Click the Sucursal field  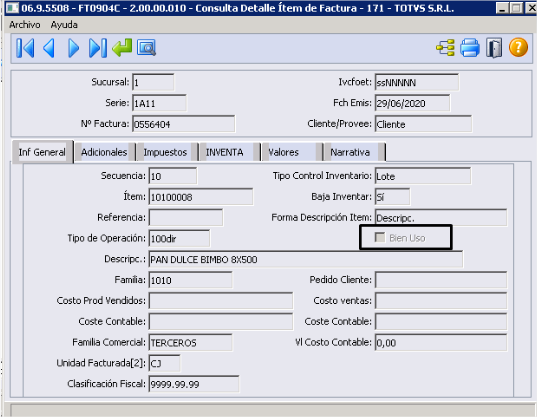click(153, 83)
